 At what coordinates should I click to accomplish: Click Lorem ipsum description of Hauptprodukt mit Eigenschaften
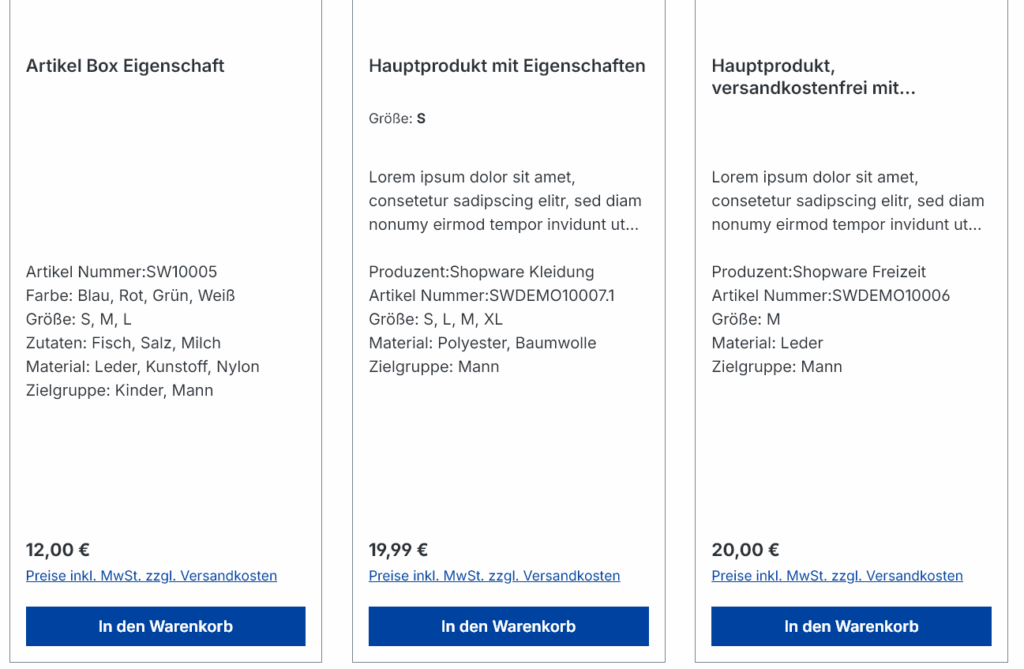(505, 201)
